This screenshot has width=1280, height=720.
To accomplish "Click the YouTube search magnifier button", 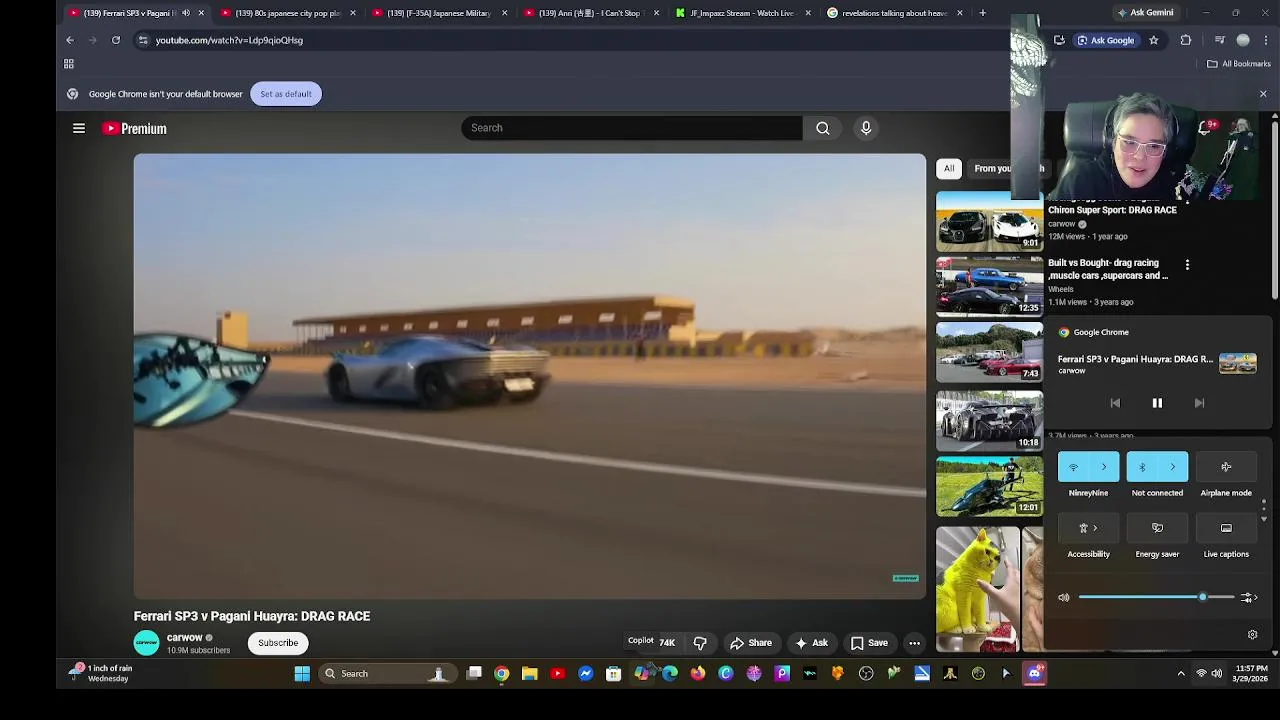I will 822,128.
